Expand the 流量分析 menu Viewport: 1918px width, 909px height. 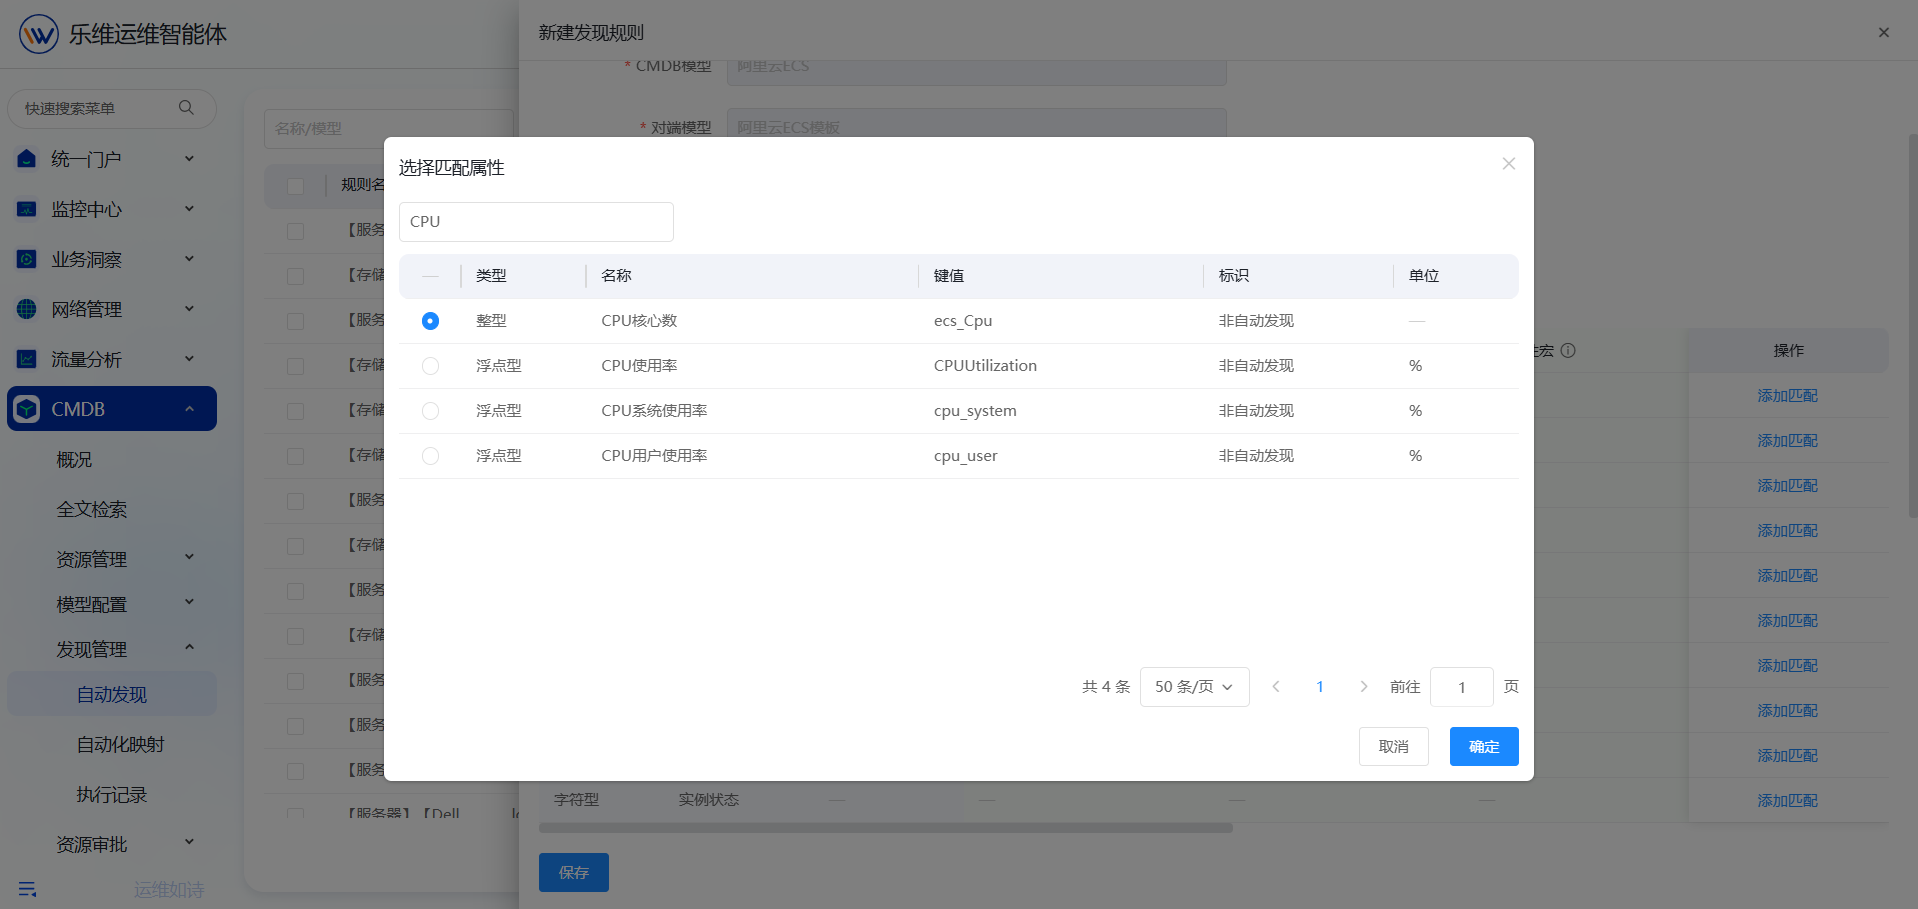click(189, 358)
